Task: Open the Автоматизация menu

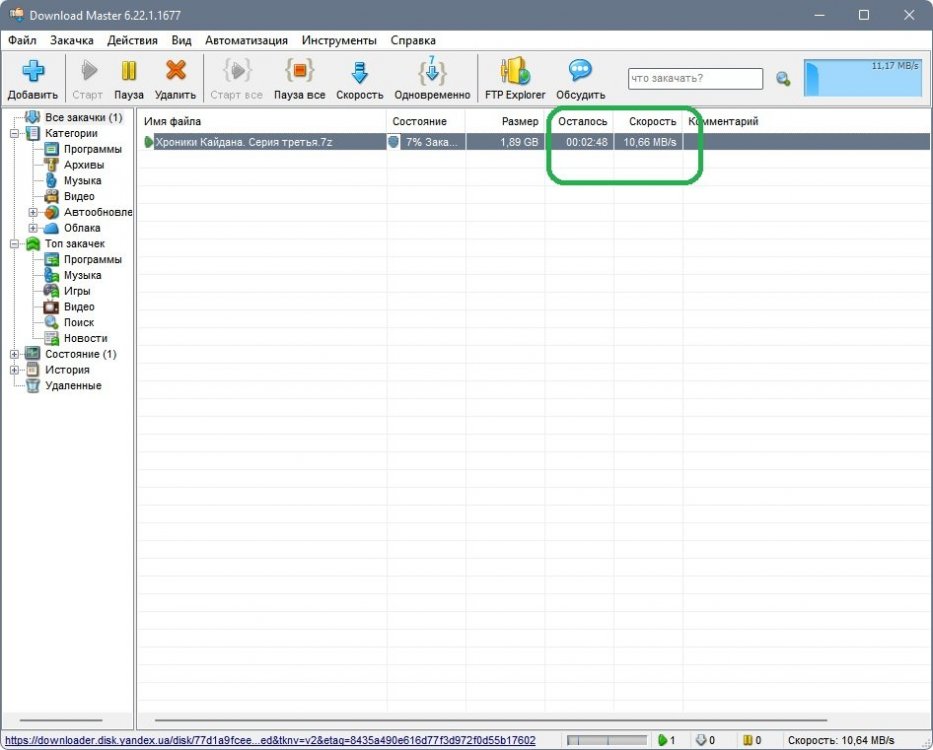Action: point(246,40)
